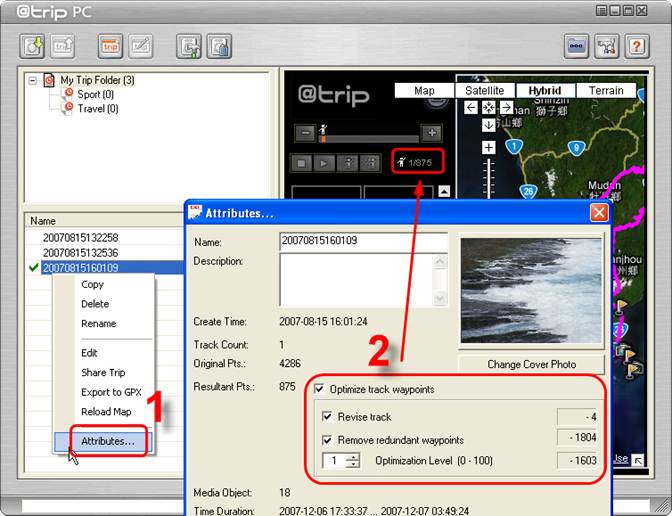Viewport: 672px width, 516px height.
Task: Select trip 20070815132258 in the list
Action: [x=81, y=237]
